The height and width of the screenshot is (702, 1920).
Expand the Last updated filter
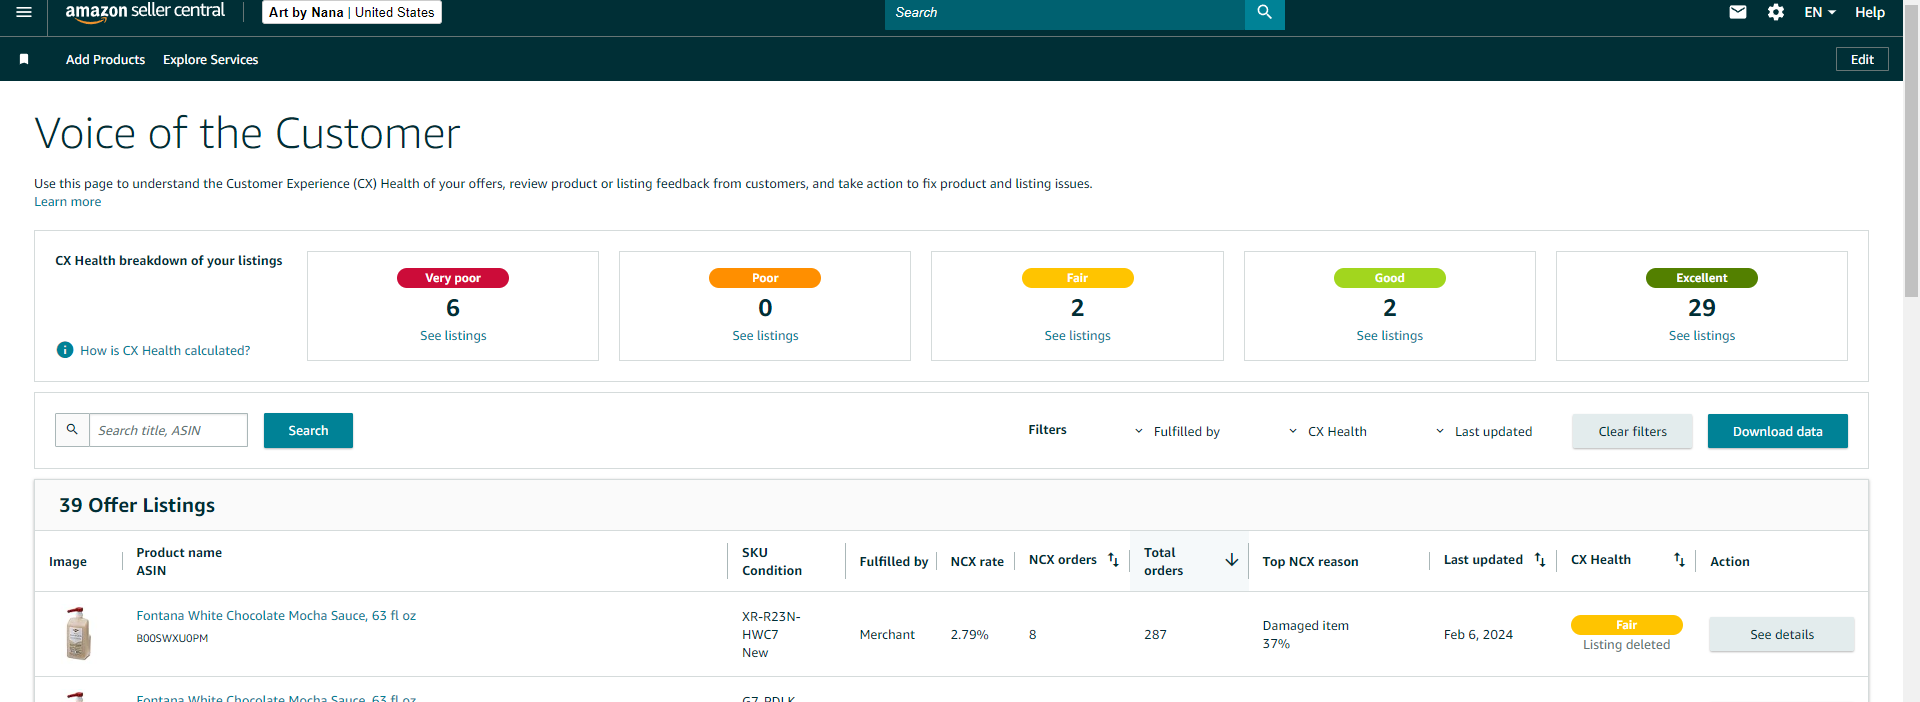click(x=1484, y=431)
